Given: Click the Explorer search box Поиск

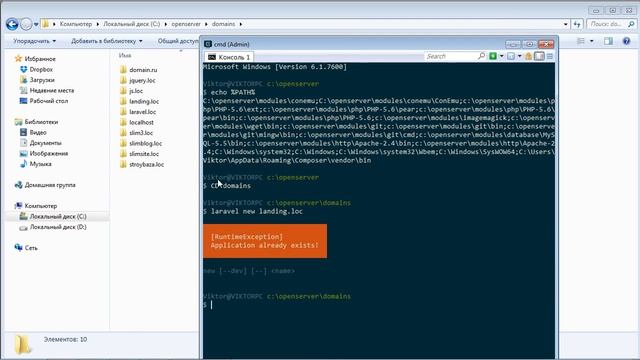Looking at the screenshot, I should pyautogui.click(x=611, y=24).
